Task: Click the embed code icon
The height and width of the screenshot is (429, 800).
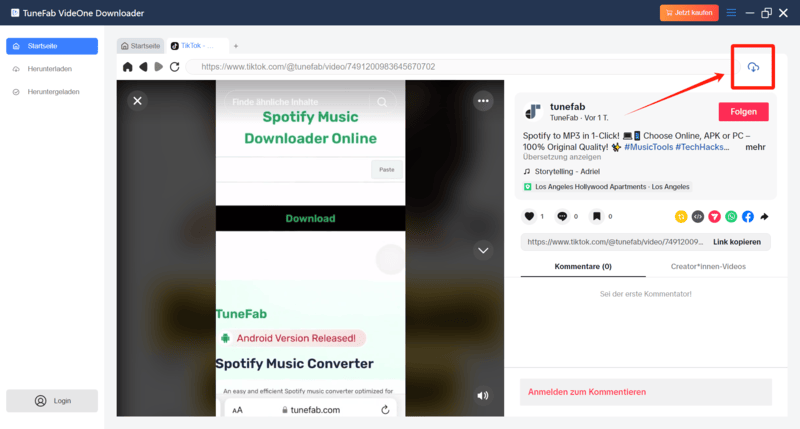Action: pos(697,216)
